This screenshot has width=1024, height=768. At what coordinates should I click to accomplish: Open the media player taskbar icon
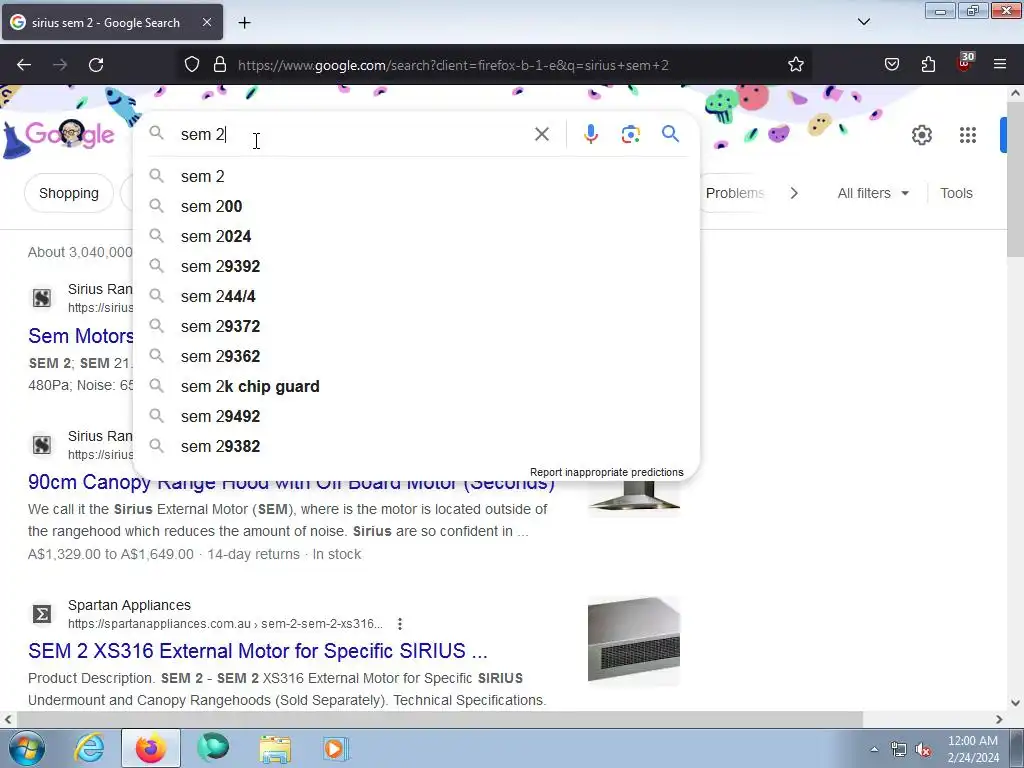pyautogui.click(x=336, y=748)
